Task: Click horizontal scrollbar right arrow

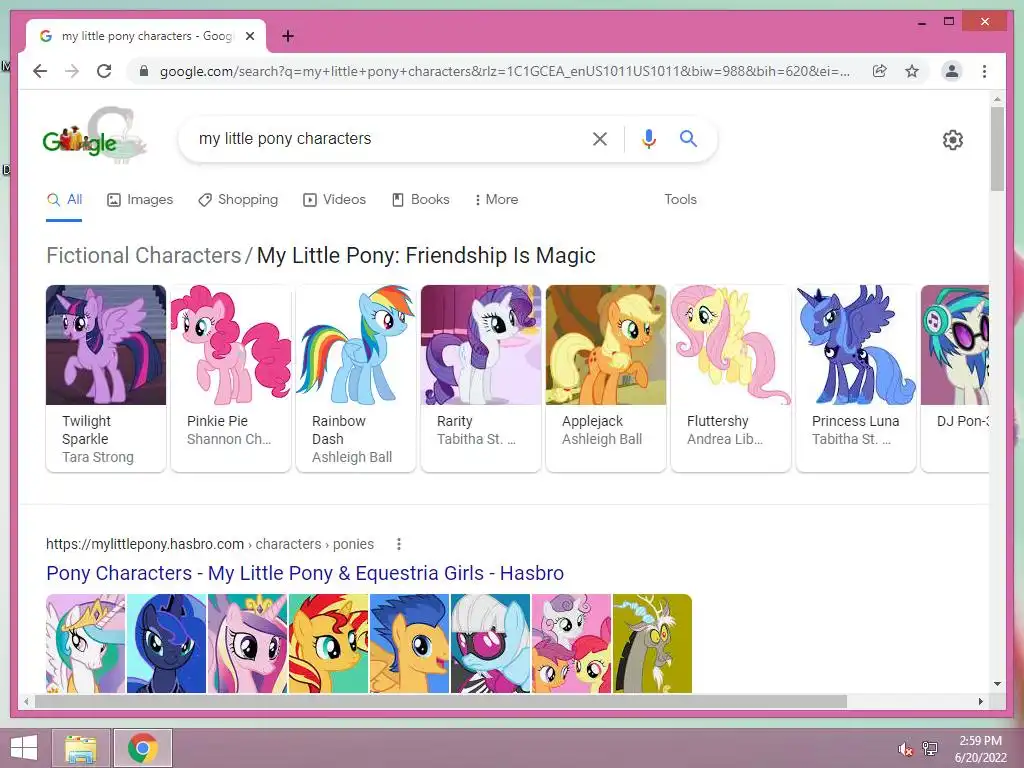Action: (980, 701)
